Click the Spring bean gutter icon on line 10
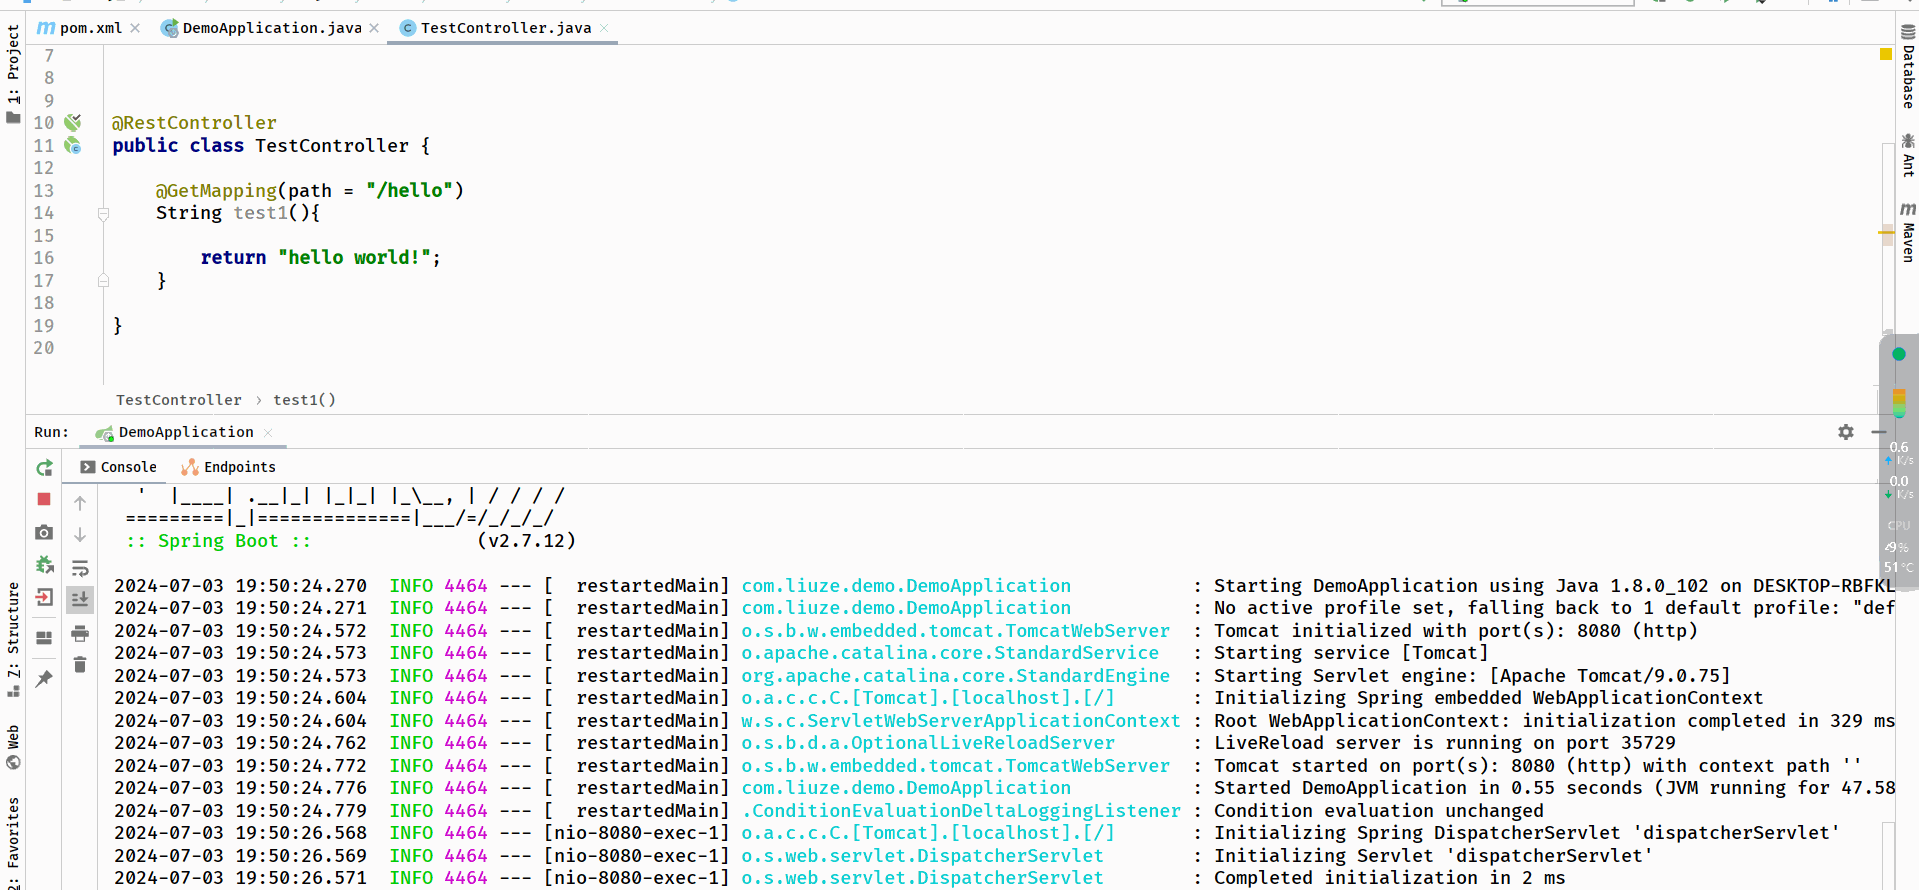 73,122
